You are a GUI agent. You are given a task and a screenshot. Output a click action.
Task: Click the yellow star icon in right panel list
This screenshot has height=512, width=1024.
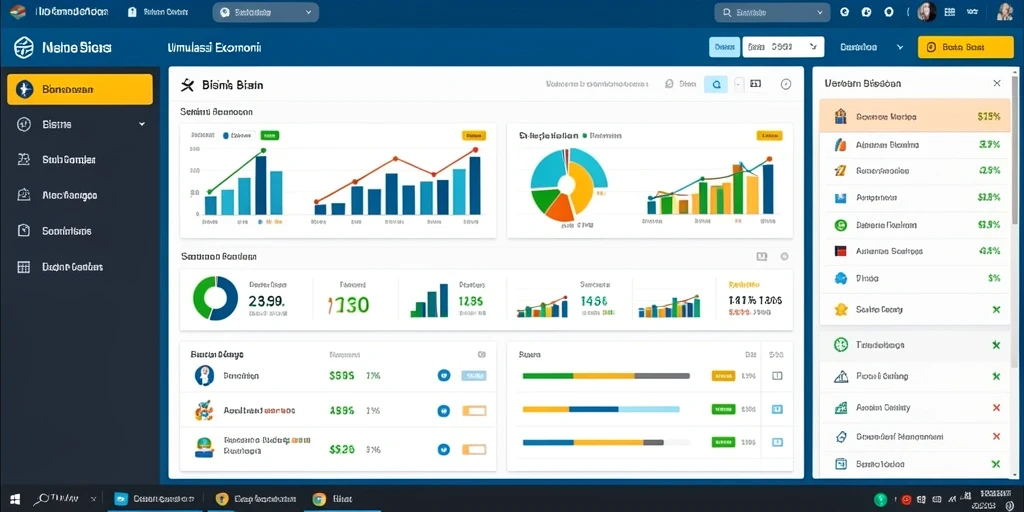click(x=841, y=309)
